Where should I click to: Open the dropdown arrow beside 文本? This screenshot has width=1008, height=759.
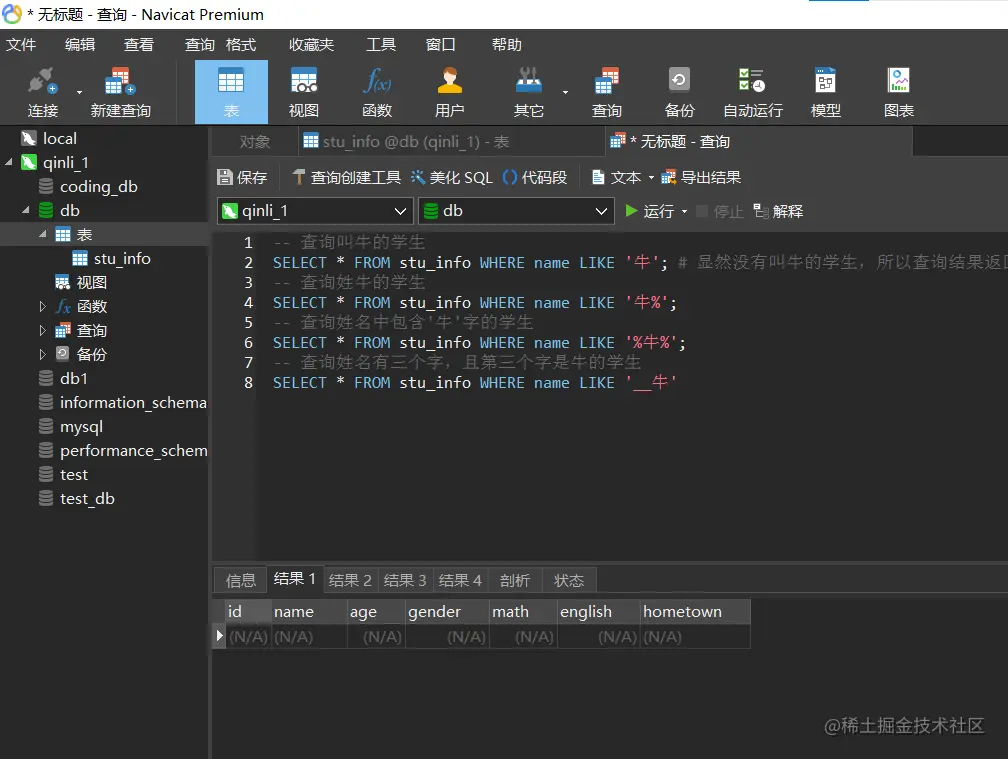[651, 177]
